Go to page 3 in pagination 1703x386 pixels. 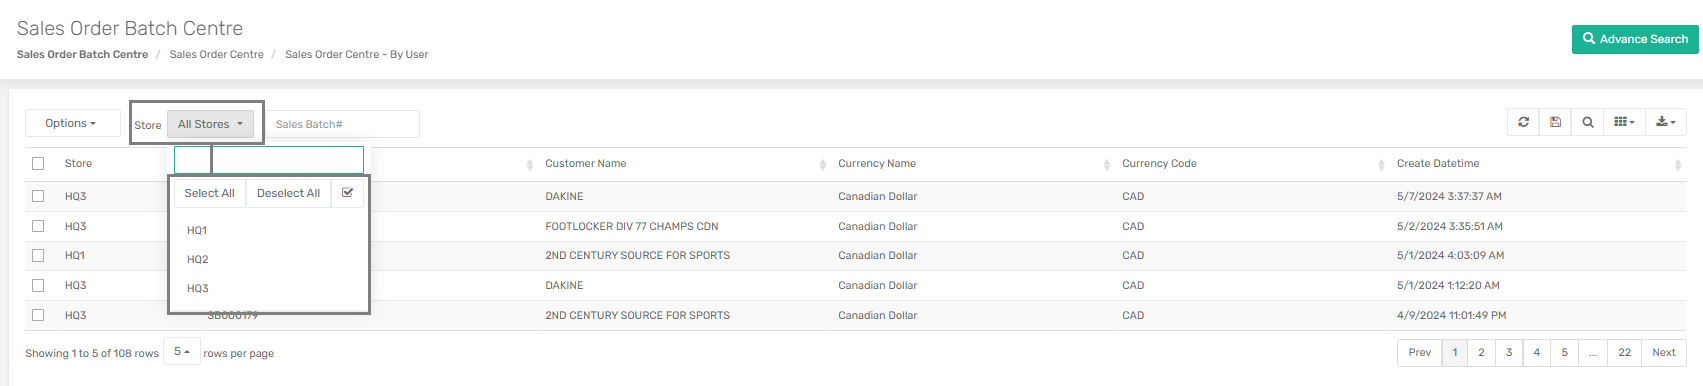(x=1509, y=352)
